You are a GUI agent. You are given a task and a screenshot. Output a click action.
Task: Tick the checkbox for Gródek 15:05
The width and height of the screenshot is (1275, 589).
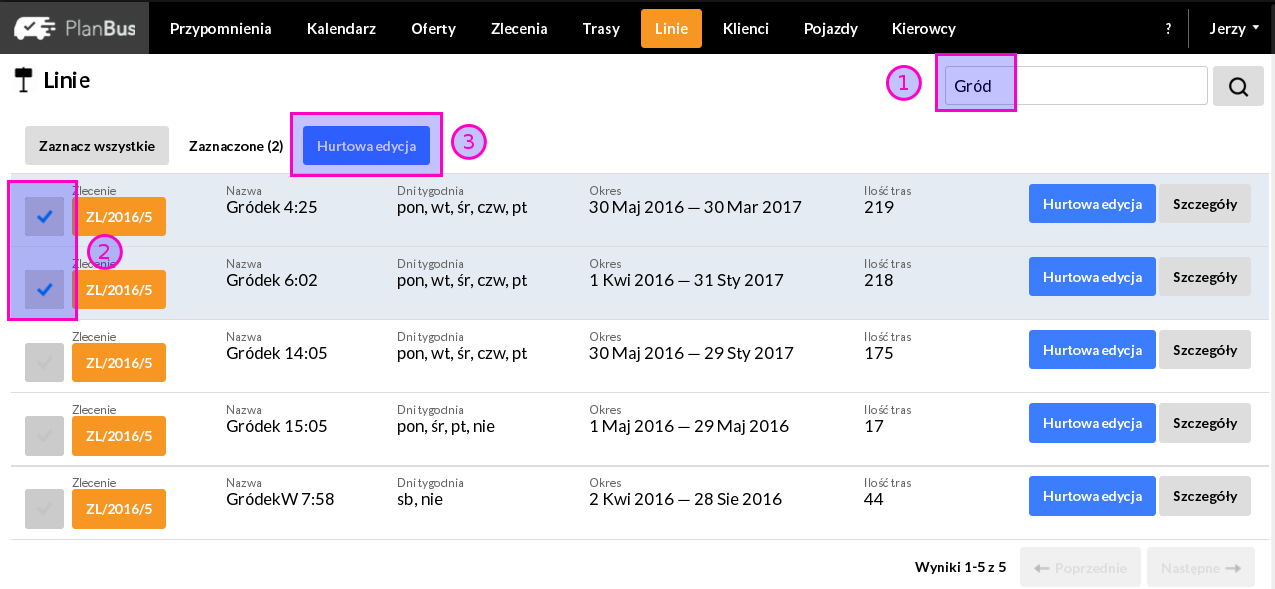pos(44,435)
